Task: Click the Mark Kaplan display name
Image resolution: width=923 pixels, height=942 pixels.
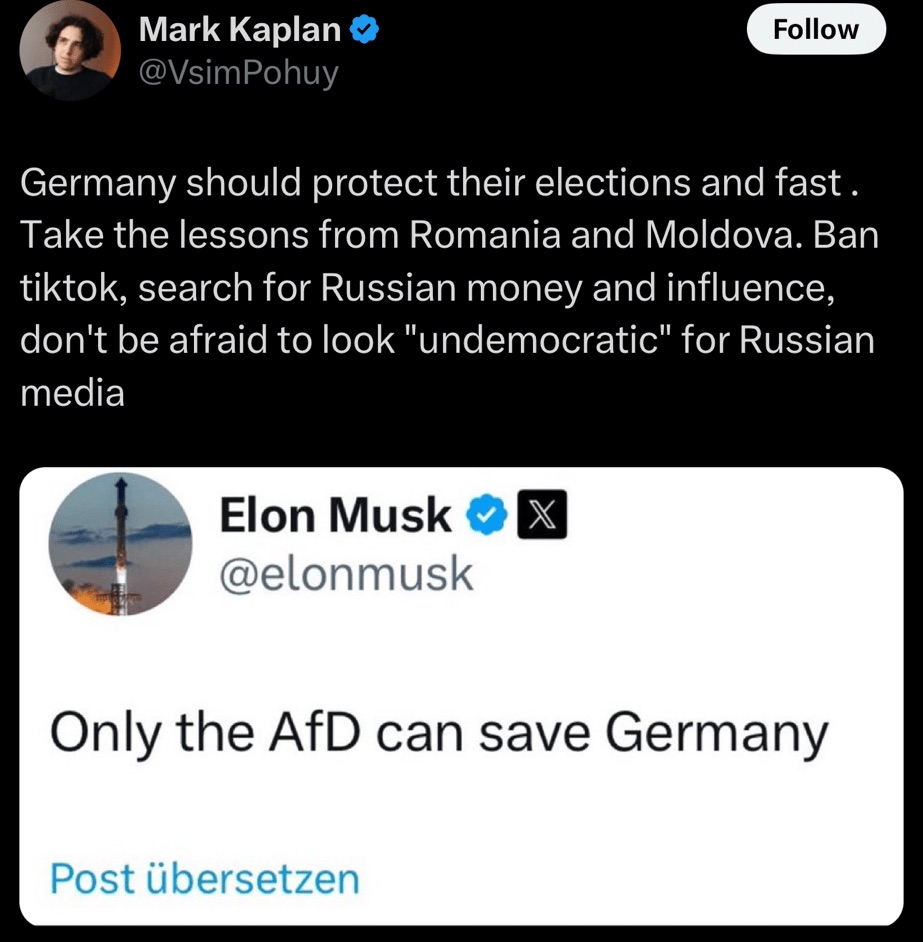Action: click(239, 30)
